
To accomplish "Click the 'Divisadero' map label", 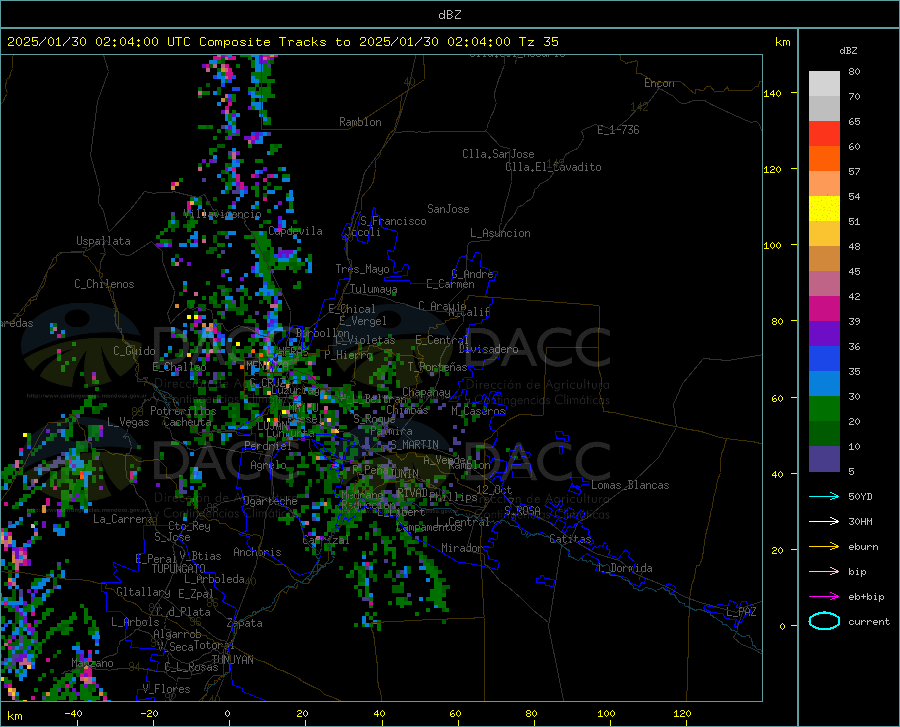I will point(488,349).
